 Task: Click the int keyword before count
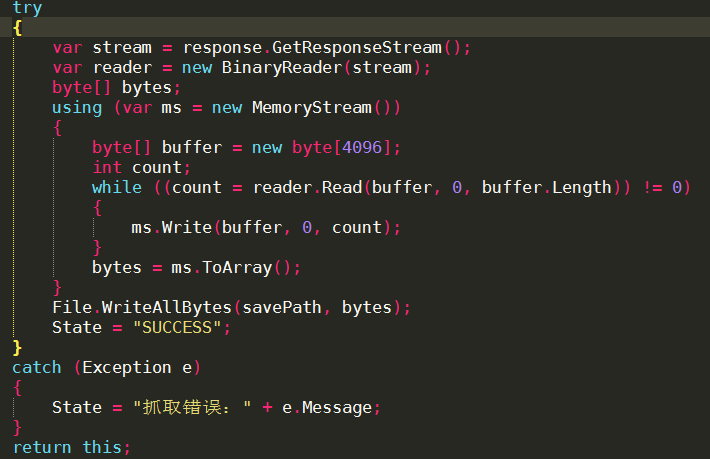point(107,167)
